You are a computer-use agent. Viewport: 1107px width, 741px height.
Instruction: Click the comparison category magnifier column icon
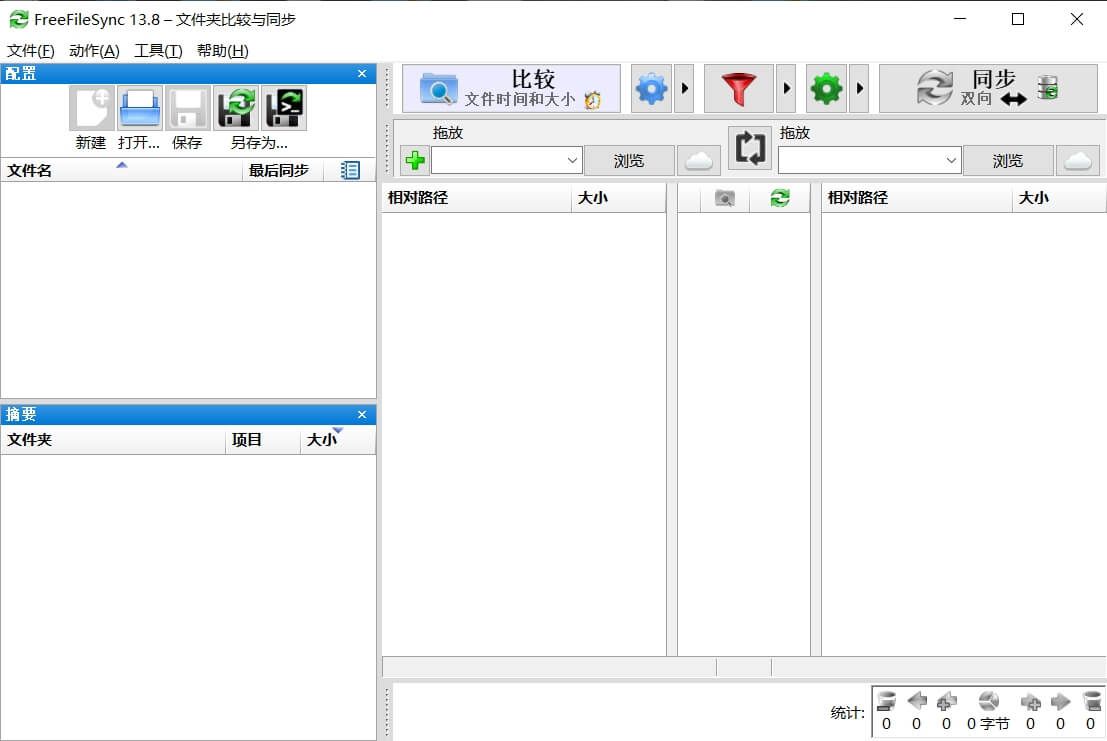pos(724,198)
